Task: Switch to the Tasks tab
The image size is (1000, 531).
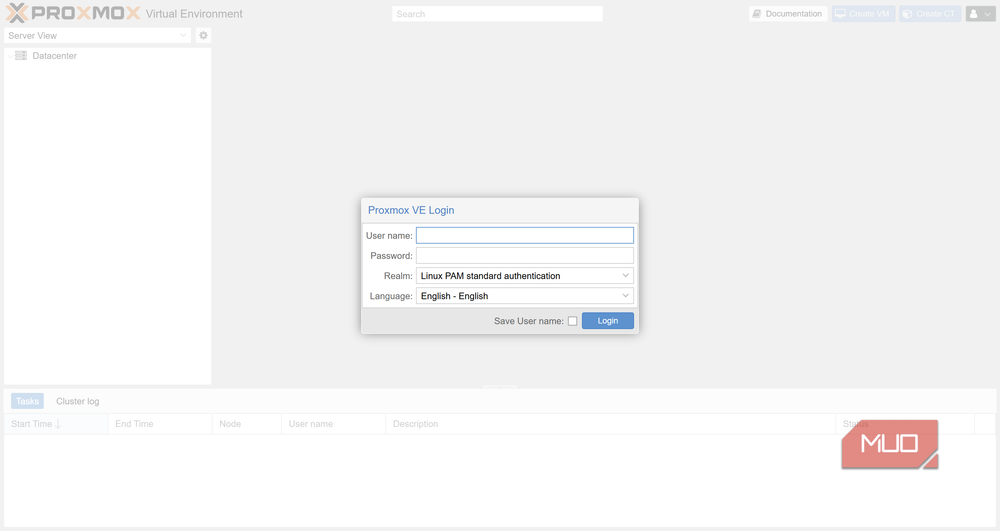Action: click(27, 401)
